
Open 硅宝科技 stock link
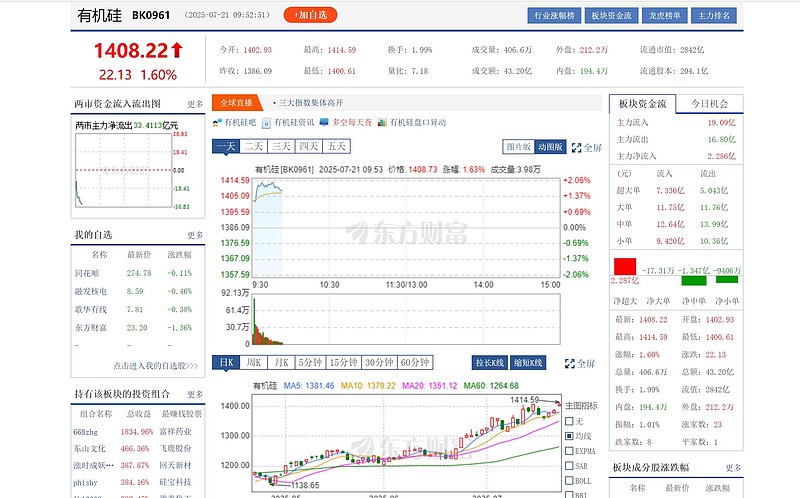point(176,482)
